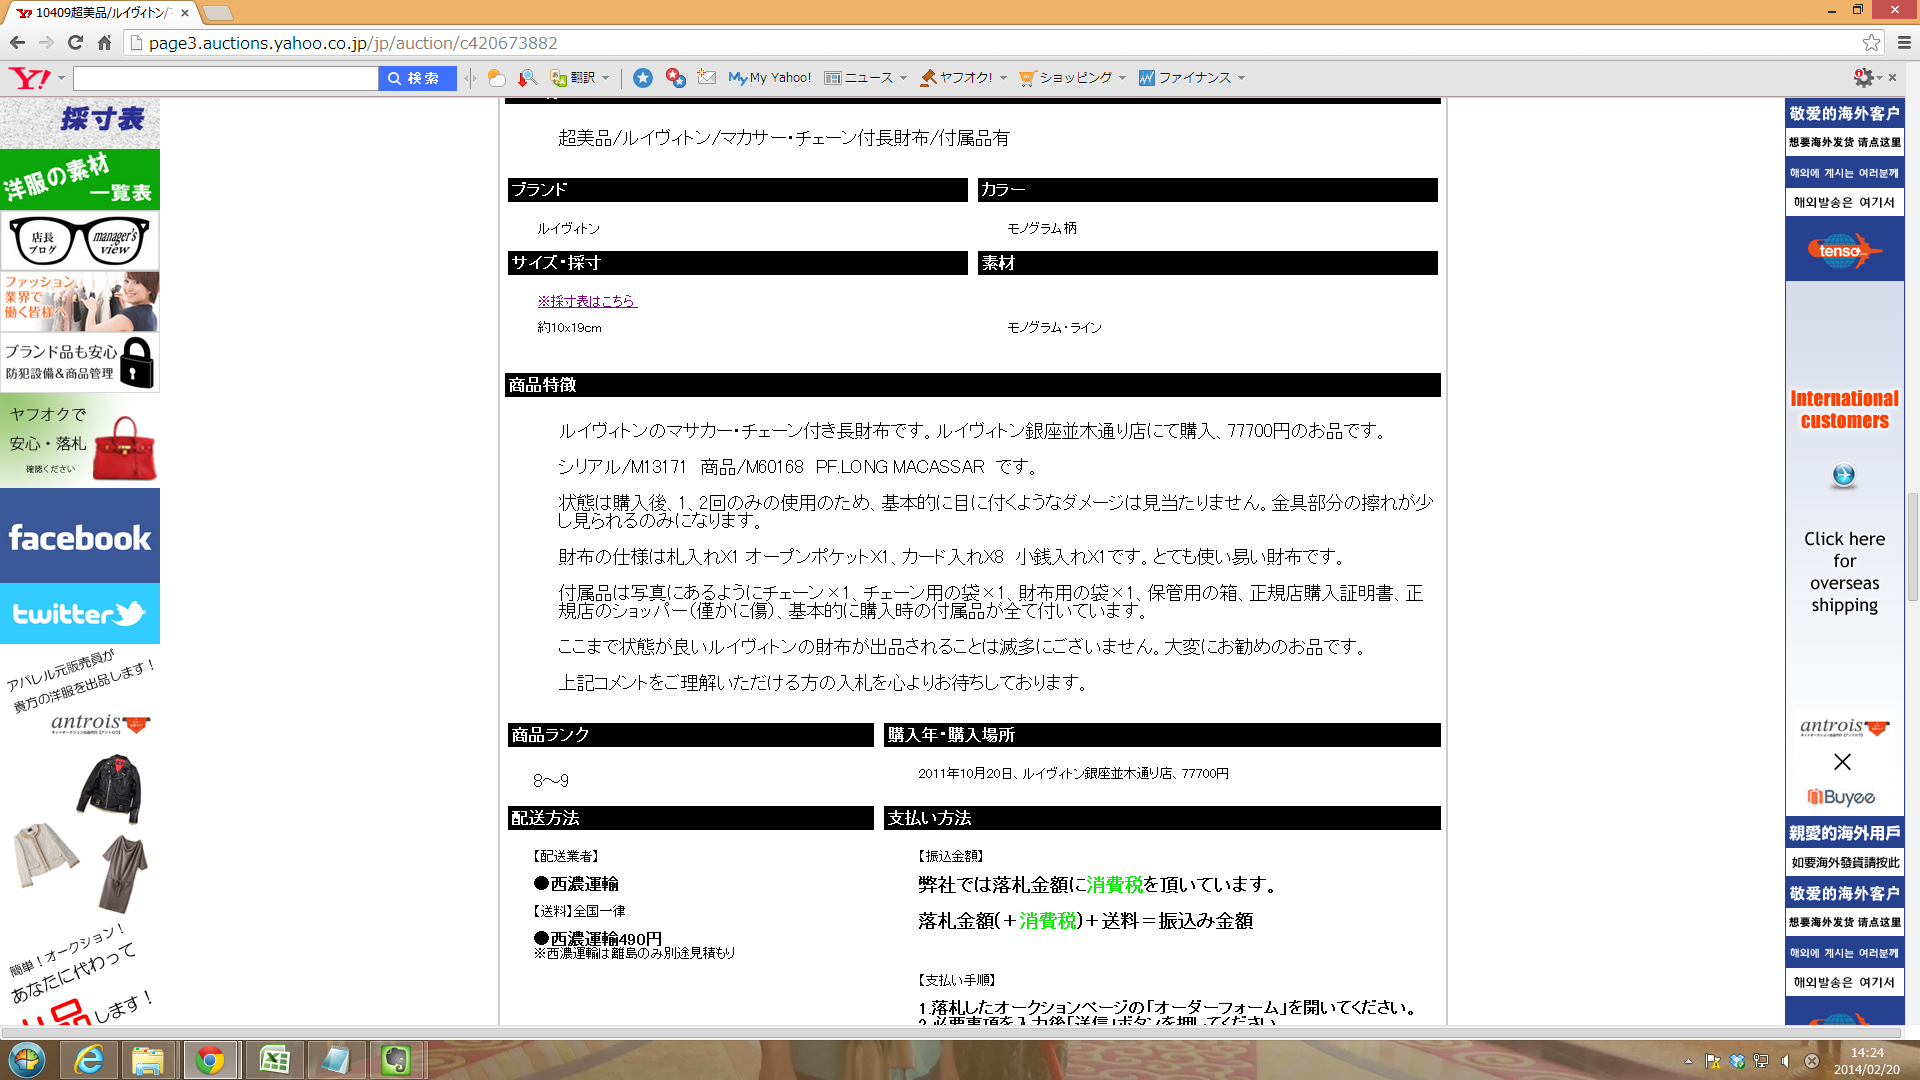The height and width of the screenshot is (1080, 1920).
Task: Click the add-bookmark star icon in Yahoo toolbar
Action: (x=675, y=77)
